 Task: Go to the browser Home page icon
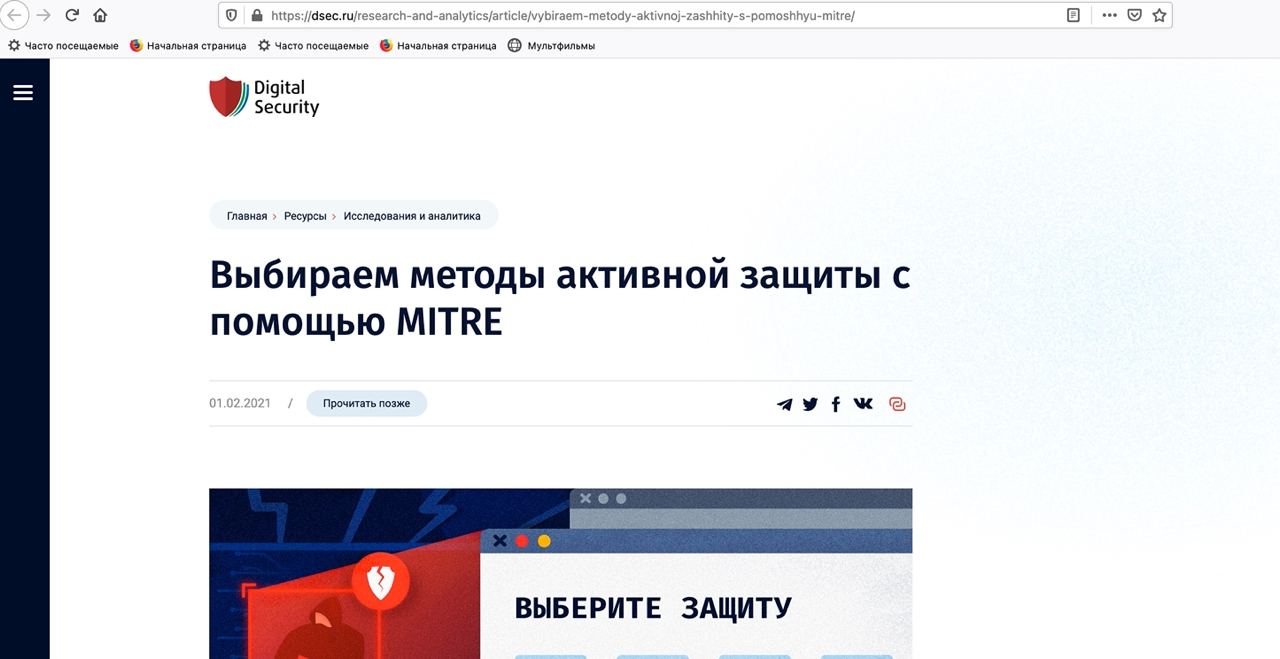pos(100,15)
